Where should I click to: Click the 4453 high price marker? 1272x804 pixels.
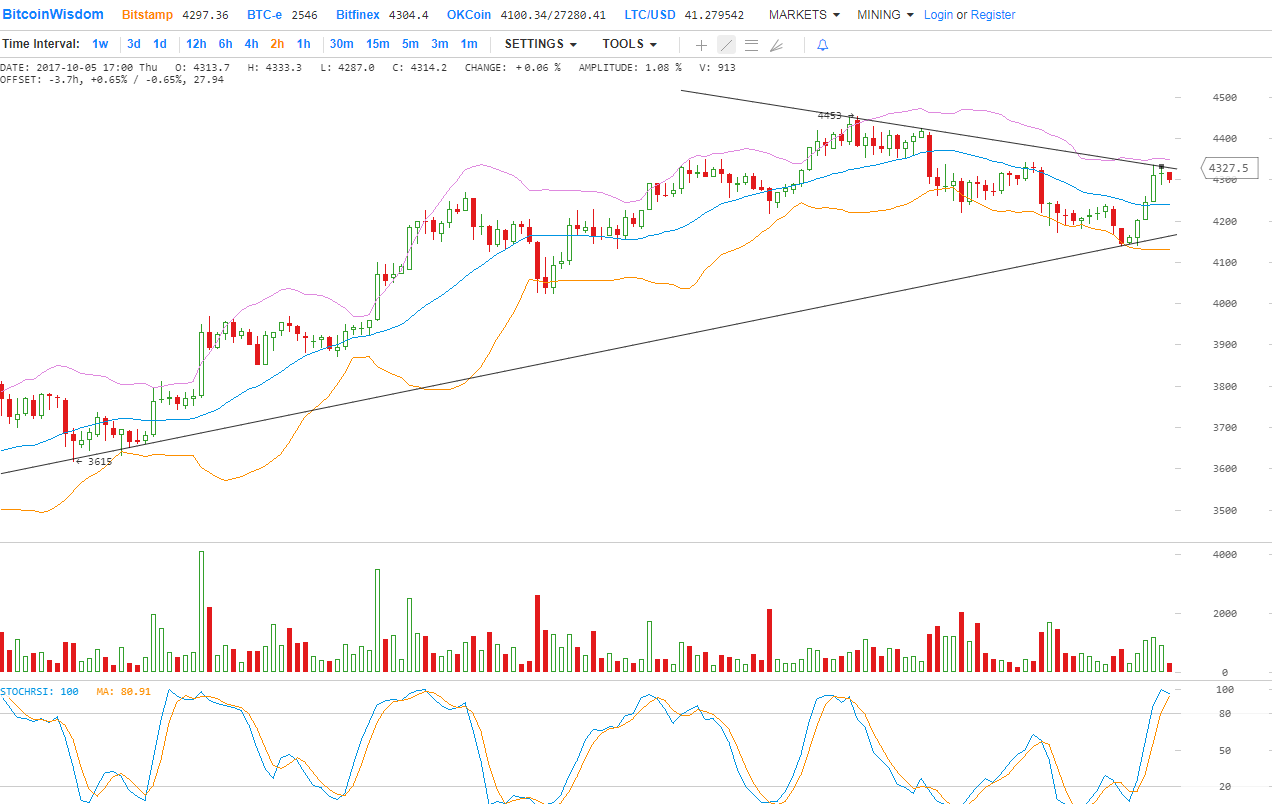tap(830, 116)
